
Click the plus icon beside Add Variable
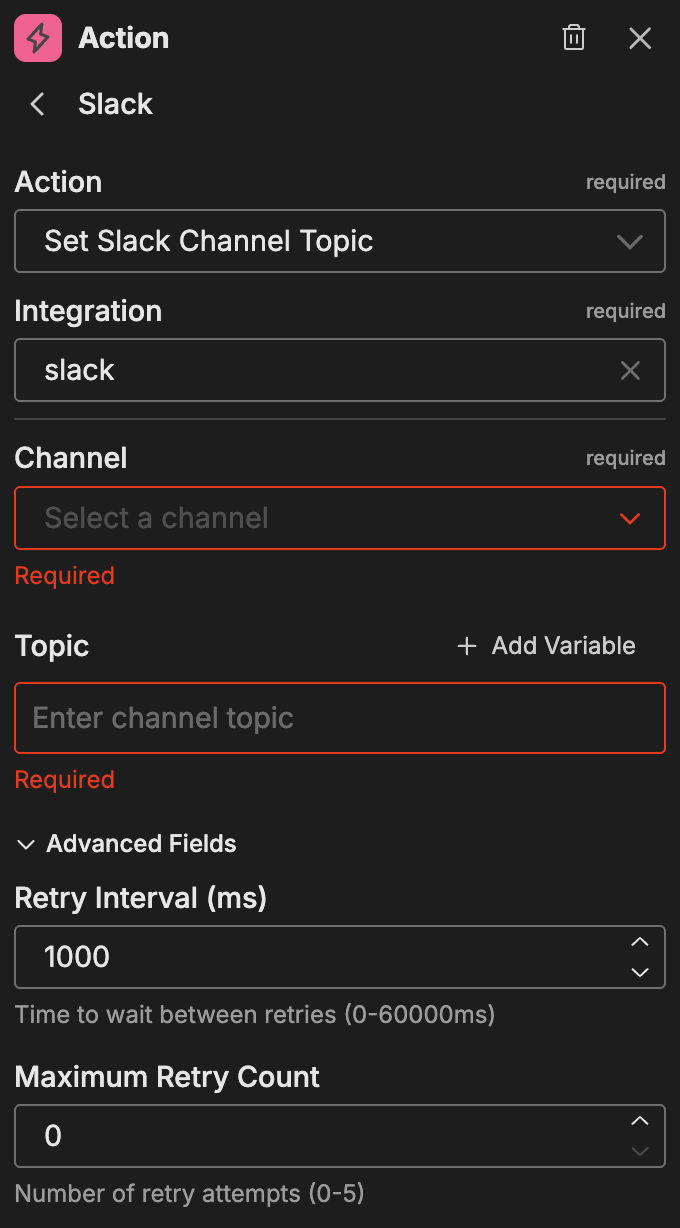tap(466, 646)
